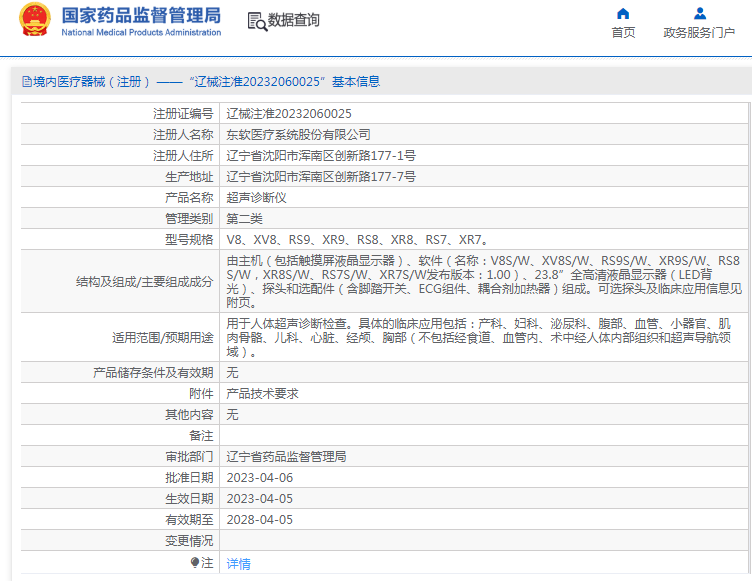
Task: Click the 备注 label
Action: [x=201, y=436]
